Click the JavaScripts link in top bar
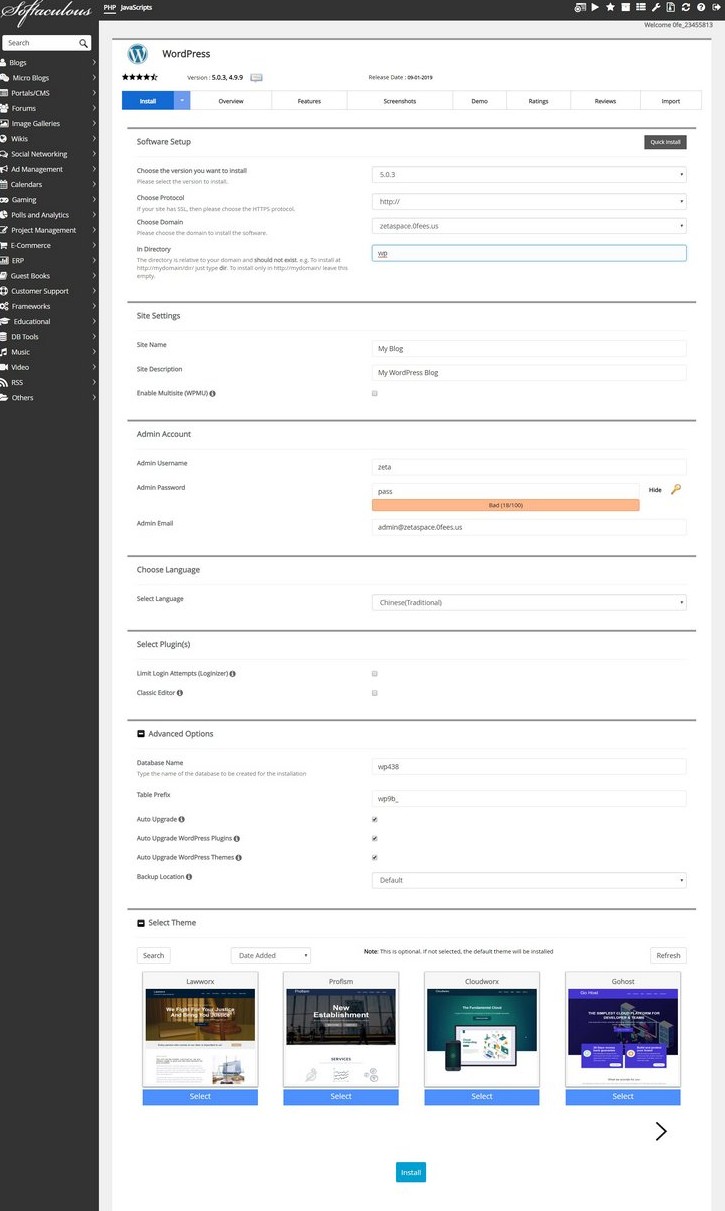 coord(136,7)
